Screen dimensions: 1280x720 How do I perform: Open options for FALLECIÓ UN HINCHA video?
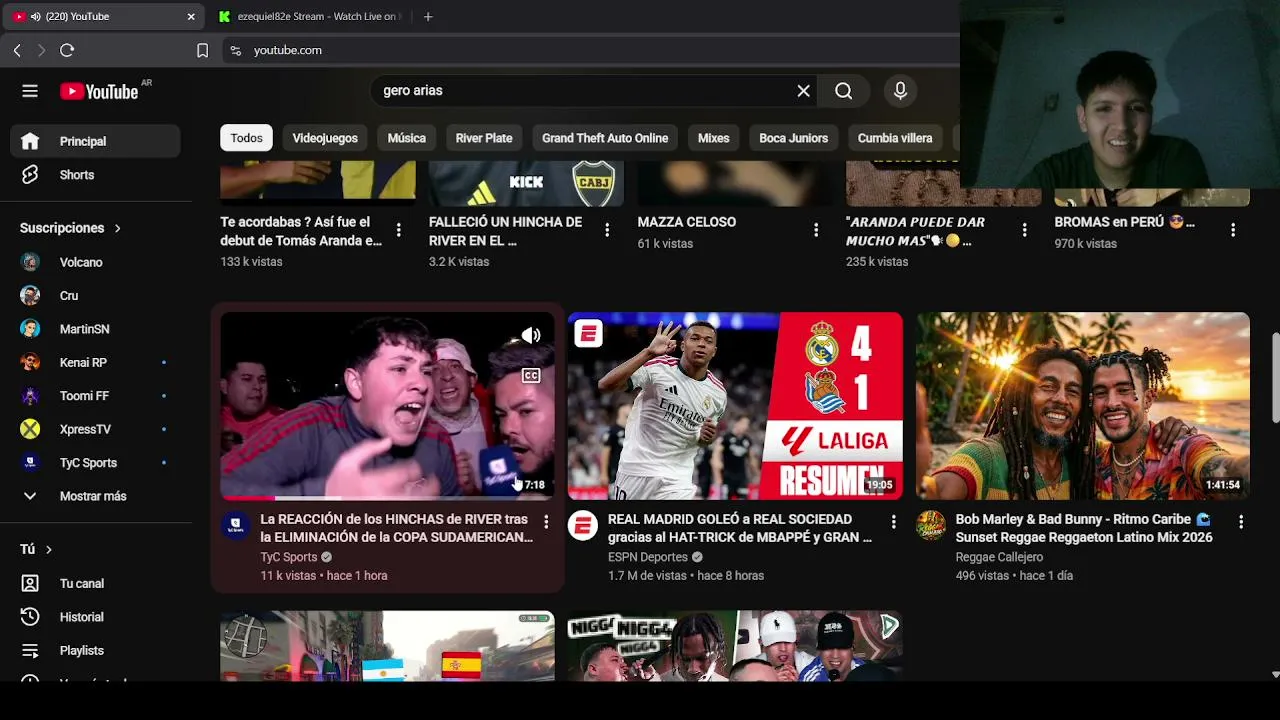607,230
